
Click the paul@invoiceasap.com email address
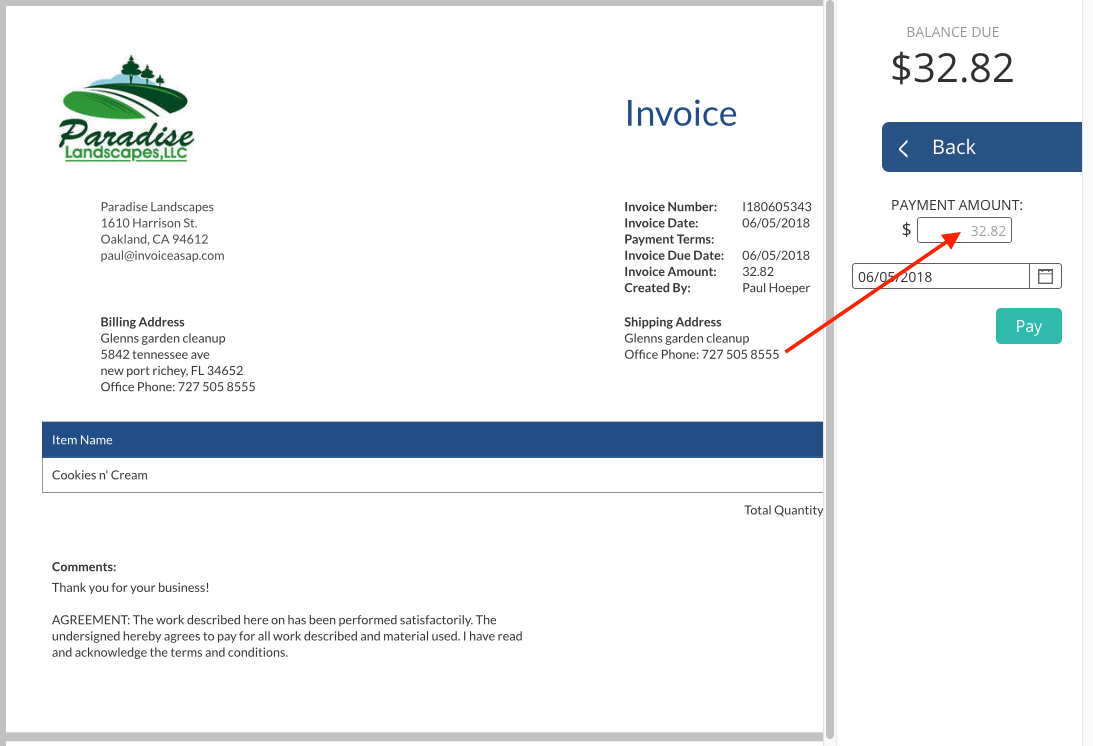tap(162, 255)
